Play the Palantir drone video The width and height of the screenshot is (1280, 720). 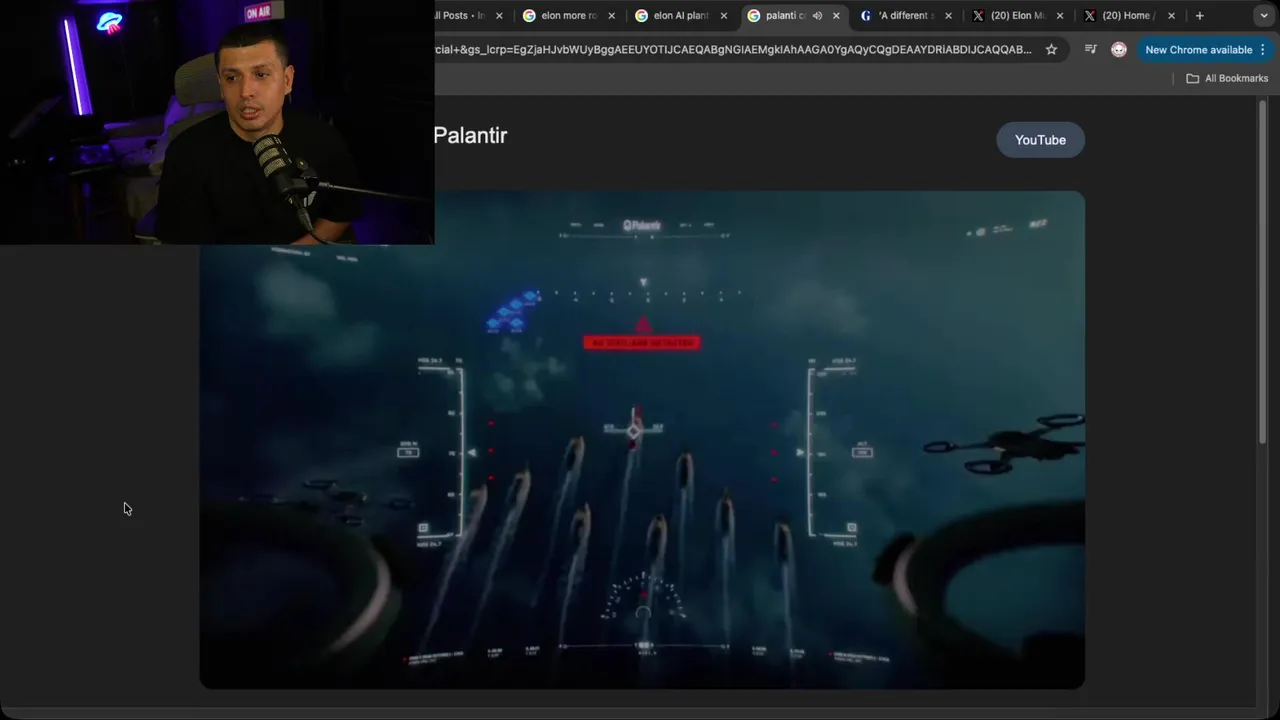tap(642, 440)
